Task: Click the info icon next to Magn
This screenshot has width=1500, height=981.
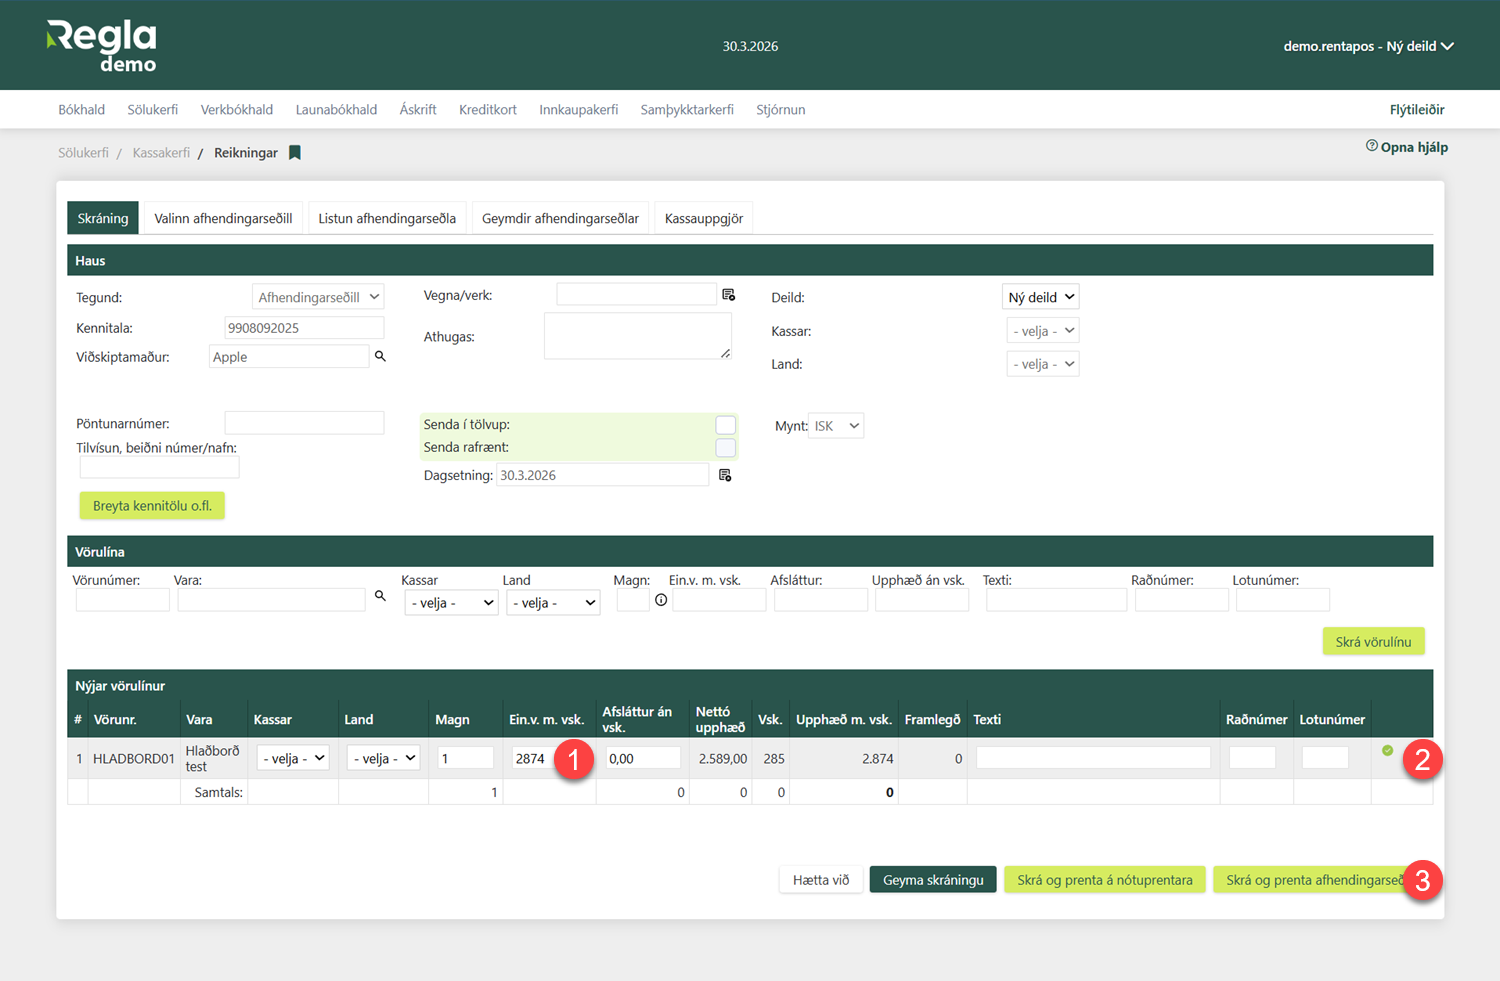Action: pos(661,600)
